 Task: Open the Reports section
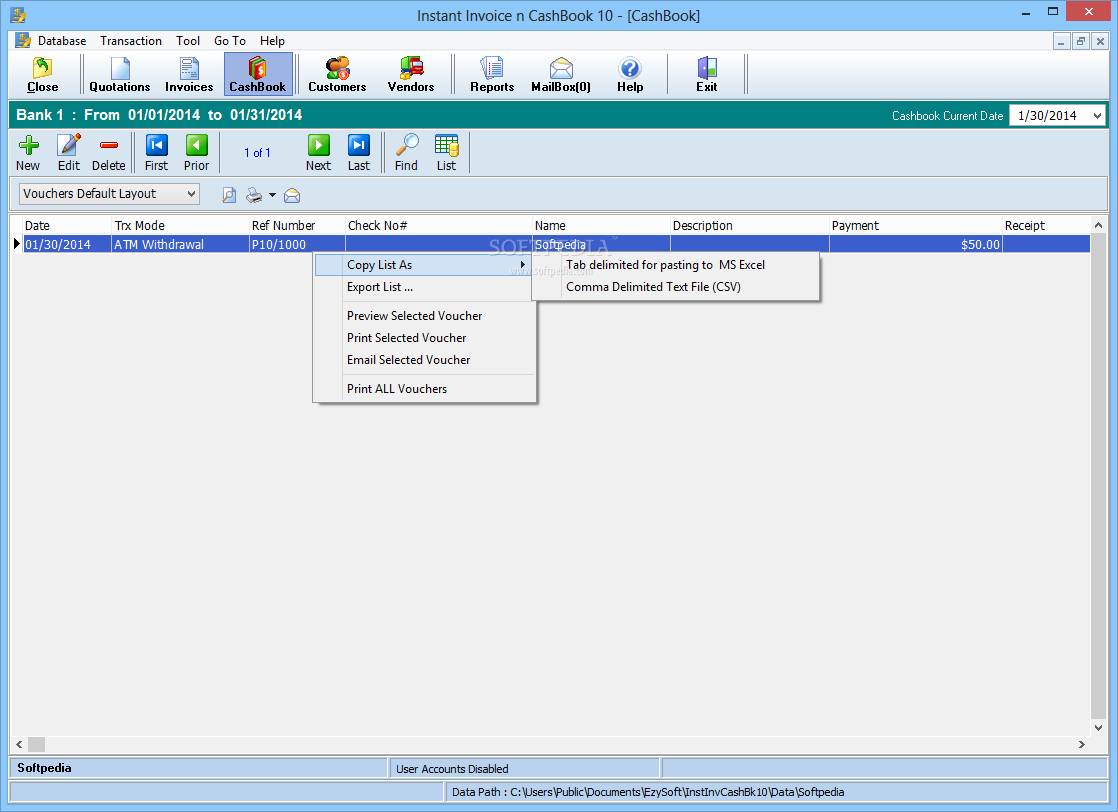coord(492,75)
